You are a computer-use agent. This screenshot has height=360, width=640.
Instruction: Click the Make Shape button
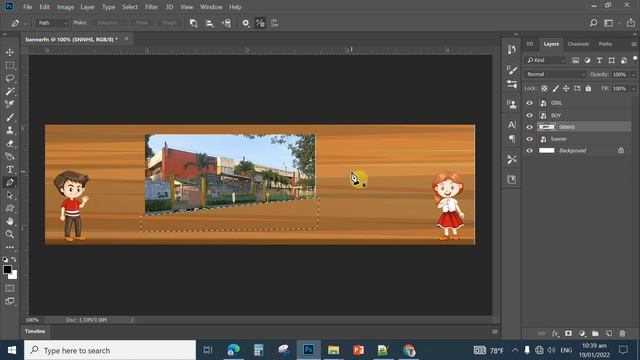[169, 23]
